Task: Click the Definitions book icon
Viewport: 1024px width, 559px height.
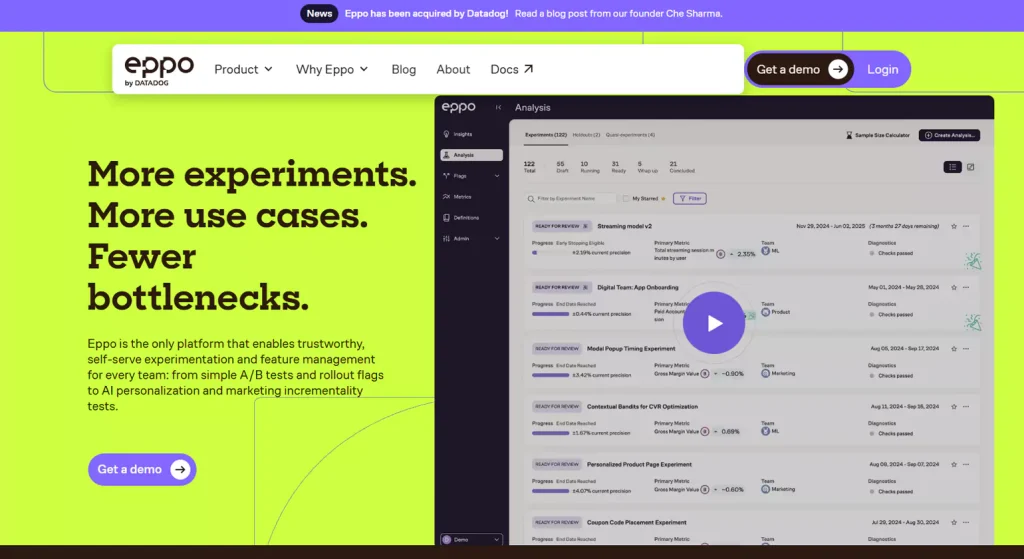Action: pos(447,217)
